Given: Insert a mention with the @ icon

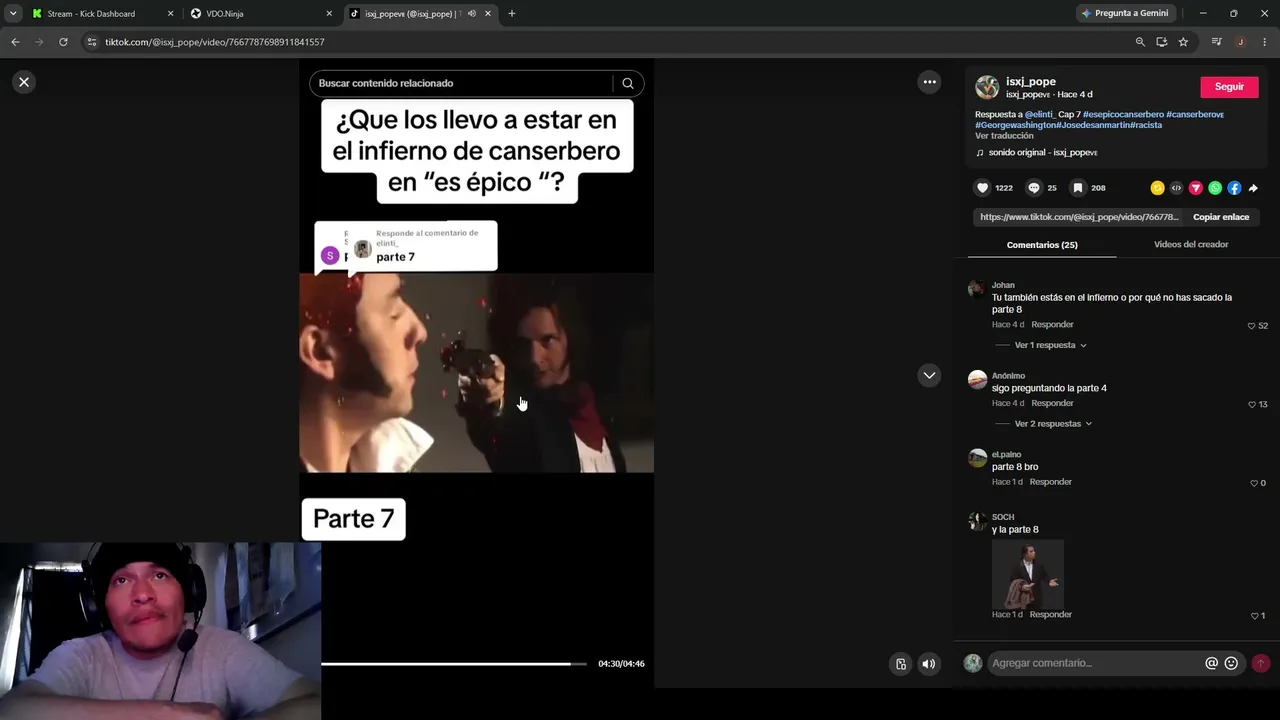Looking at the screenshot, I should click(x=1211, y=663).
